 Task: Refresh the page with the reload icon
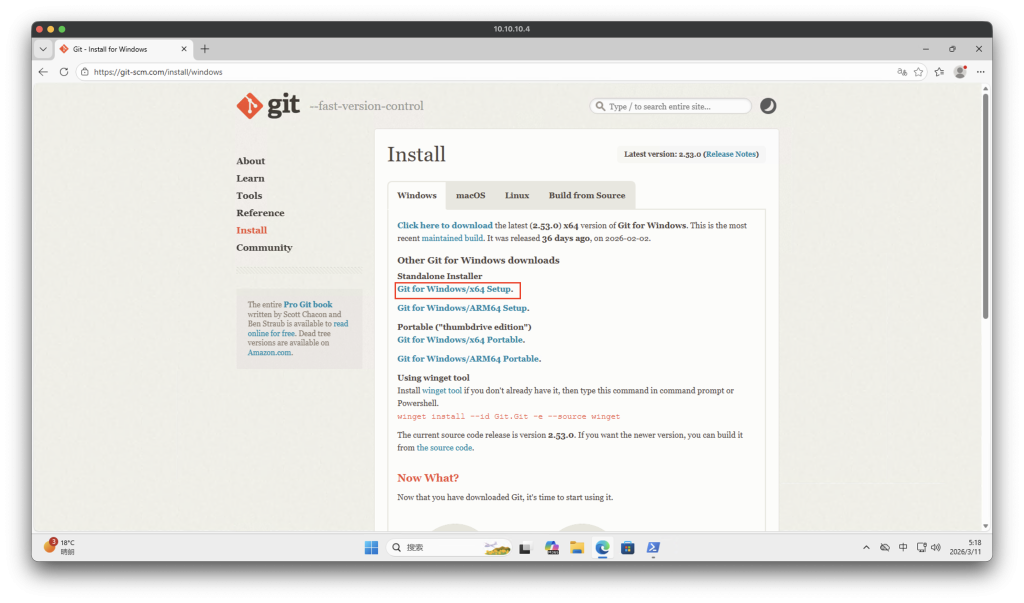64,72
